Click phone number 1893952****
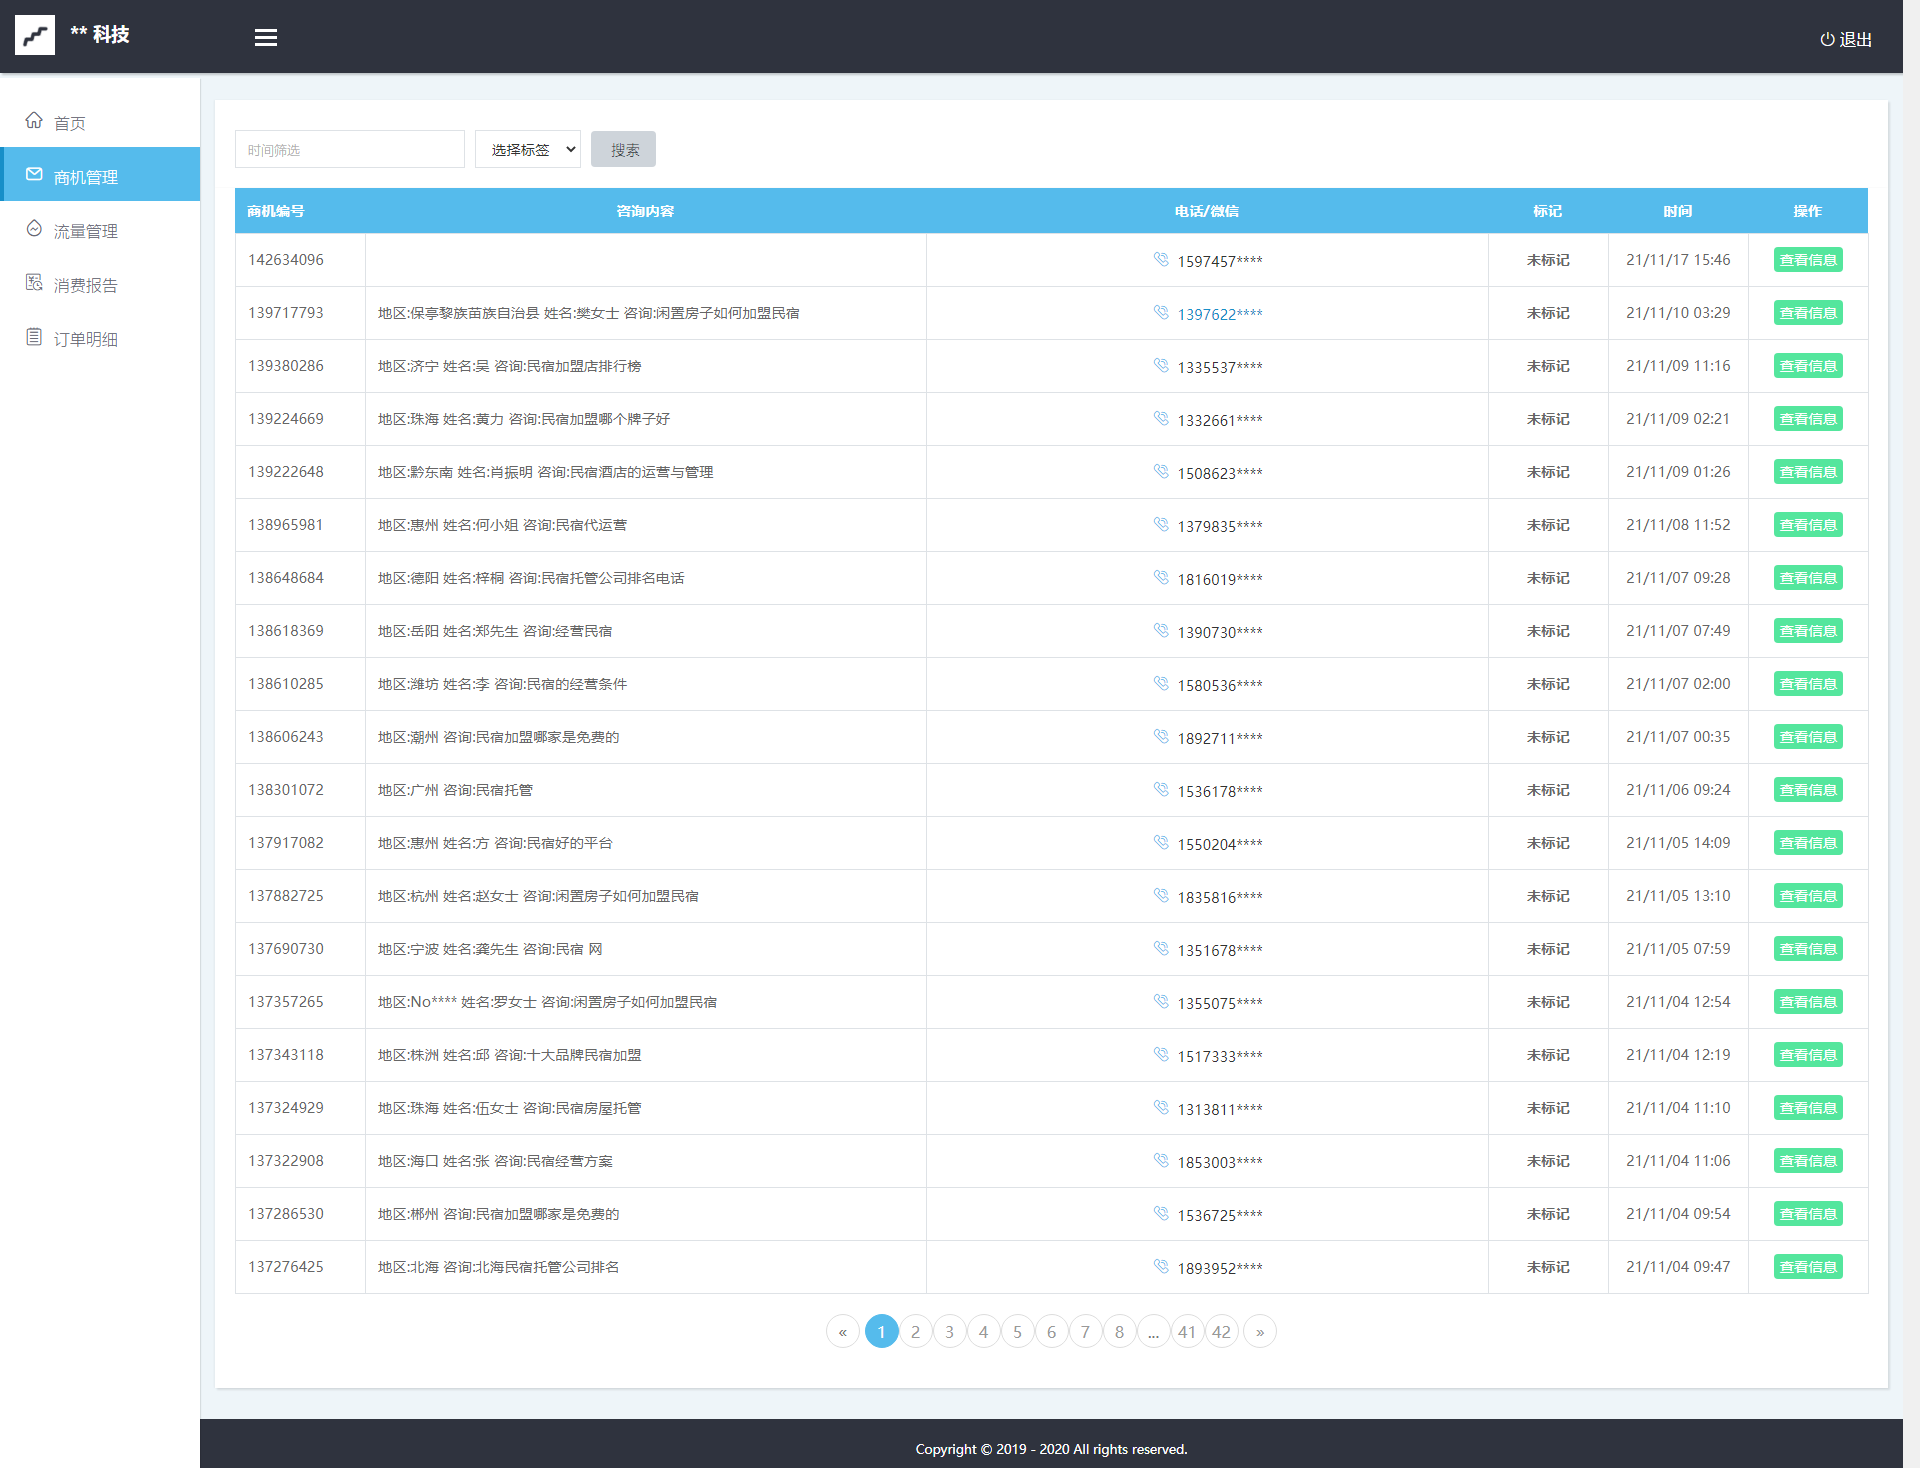 [1220, 1268]
